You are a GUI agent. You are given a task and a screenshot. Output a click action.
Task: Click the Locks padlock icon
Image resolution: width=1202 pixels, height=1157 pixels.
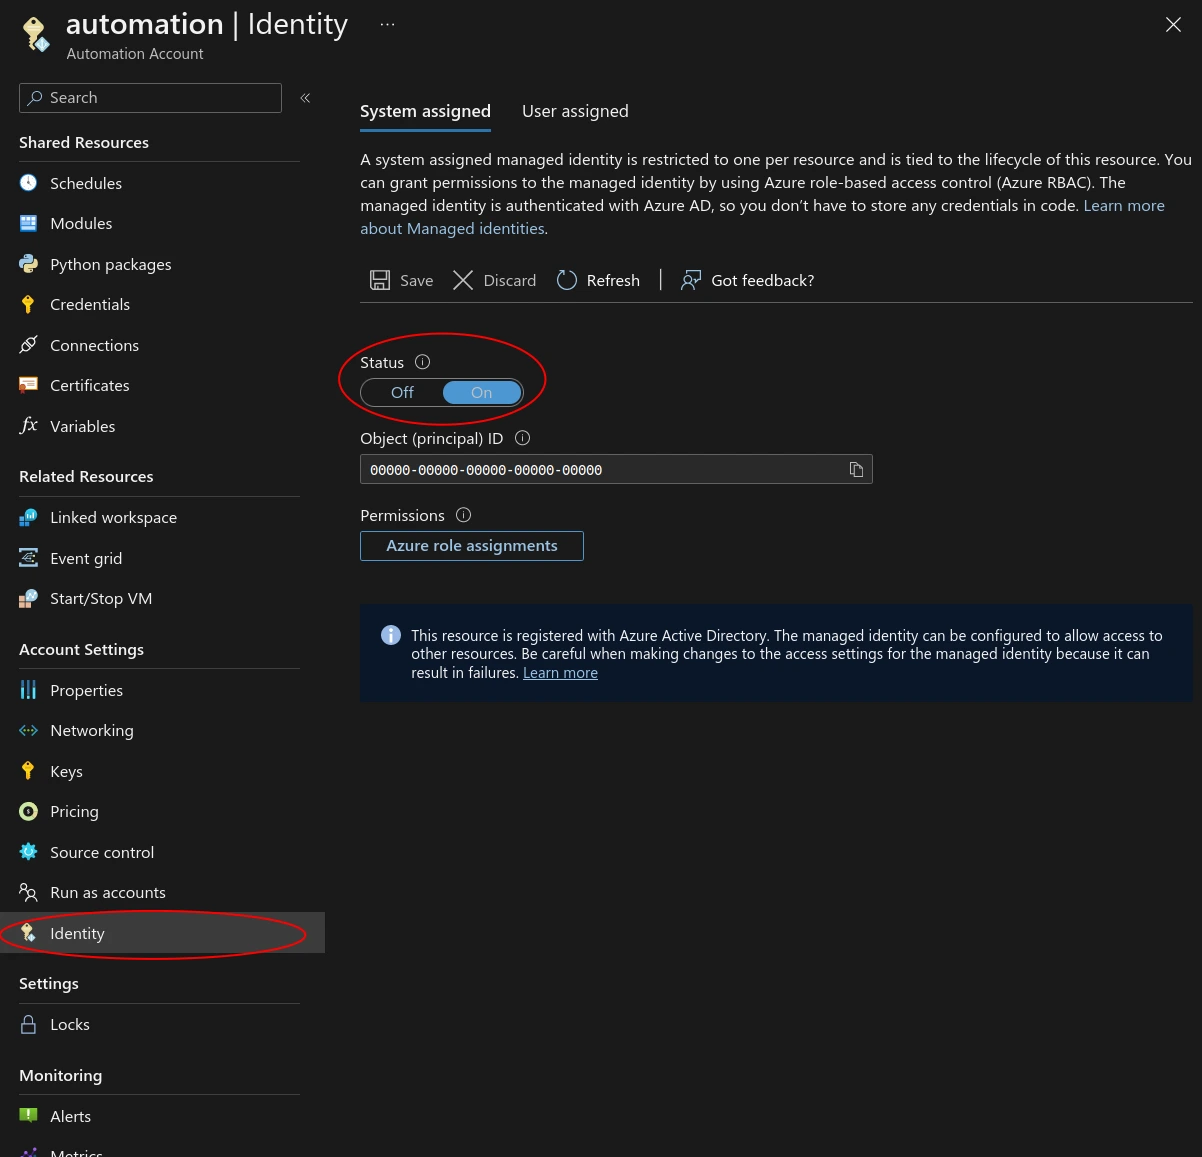tap(28, 1024)
